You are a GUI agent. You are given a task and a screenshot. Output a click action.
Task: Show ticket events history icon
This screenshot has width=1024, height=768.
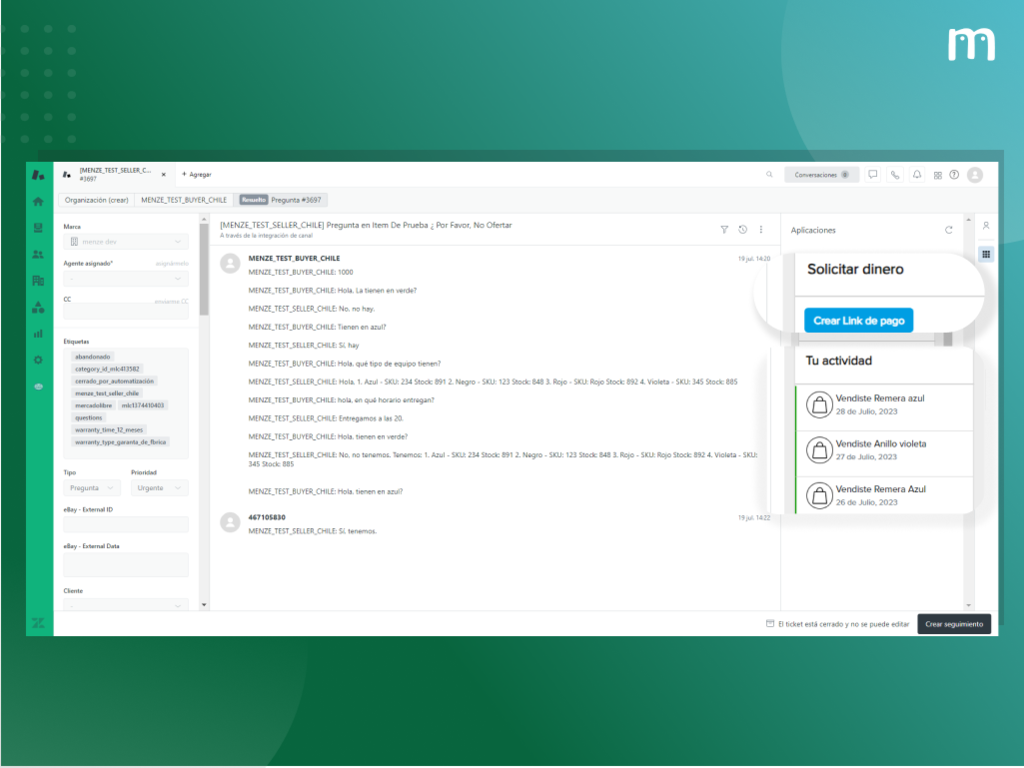(x=742, y=229)
